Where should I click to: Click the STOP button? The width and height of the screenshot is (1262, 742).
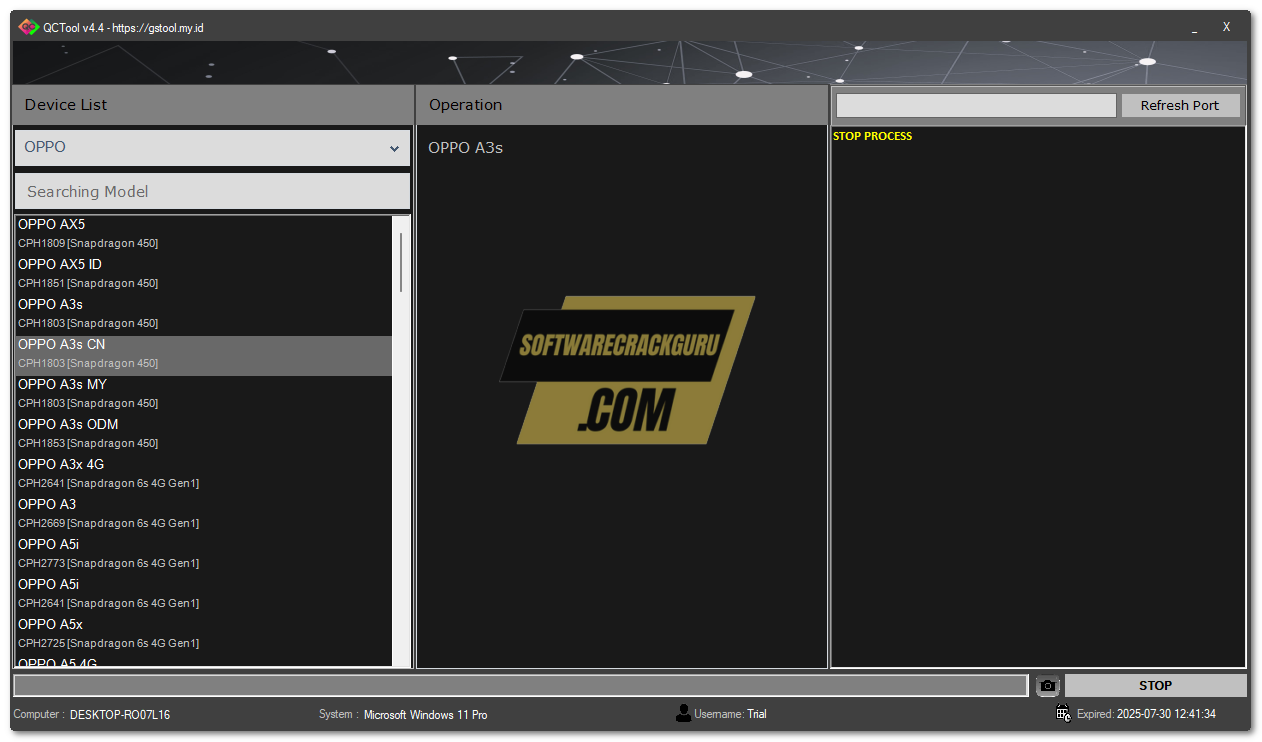(x=1155, y=685)
